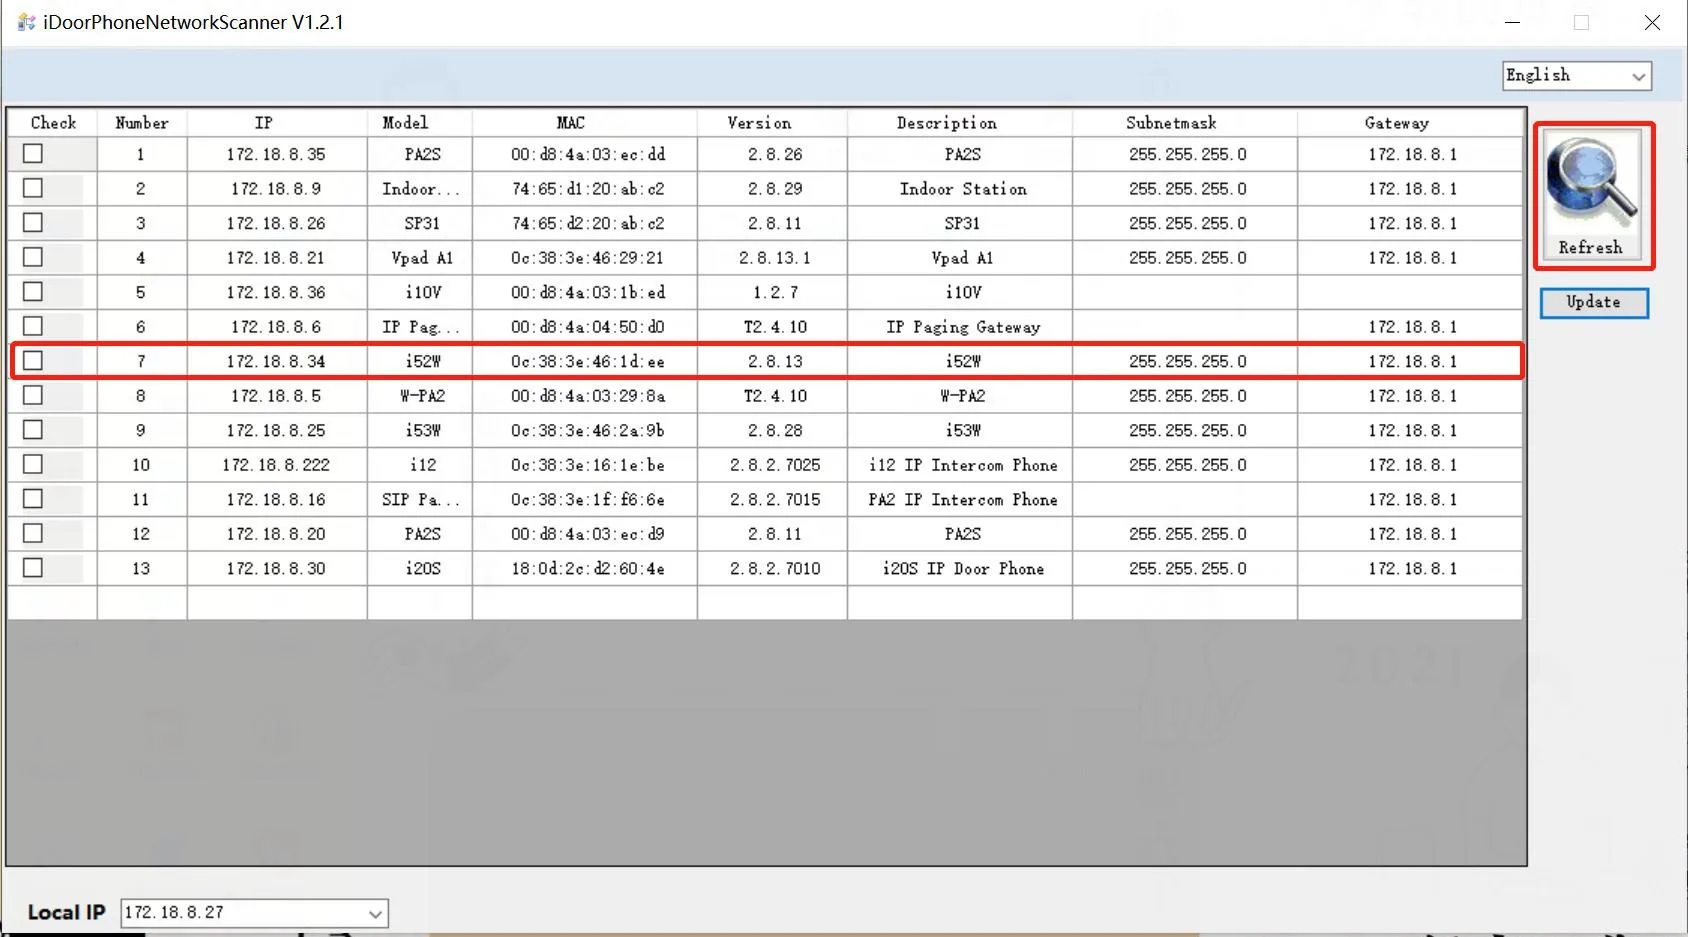Click the Version column header
1688x937 pixels.
pos(758,122)
